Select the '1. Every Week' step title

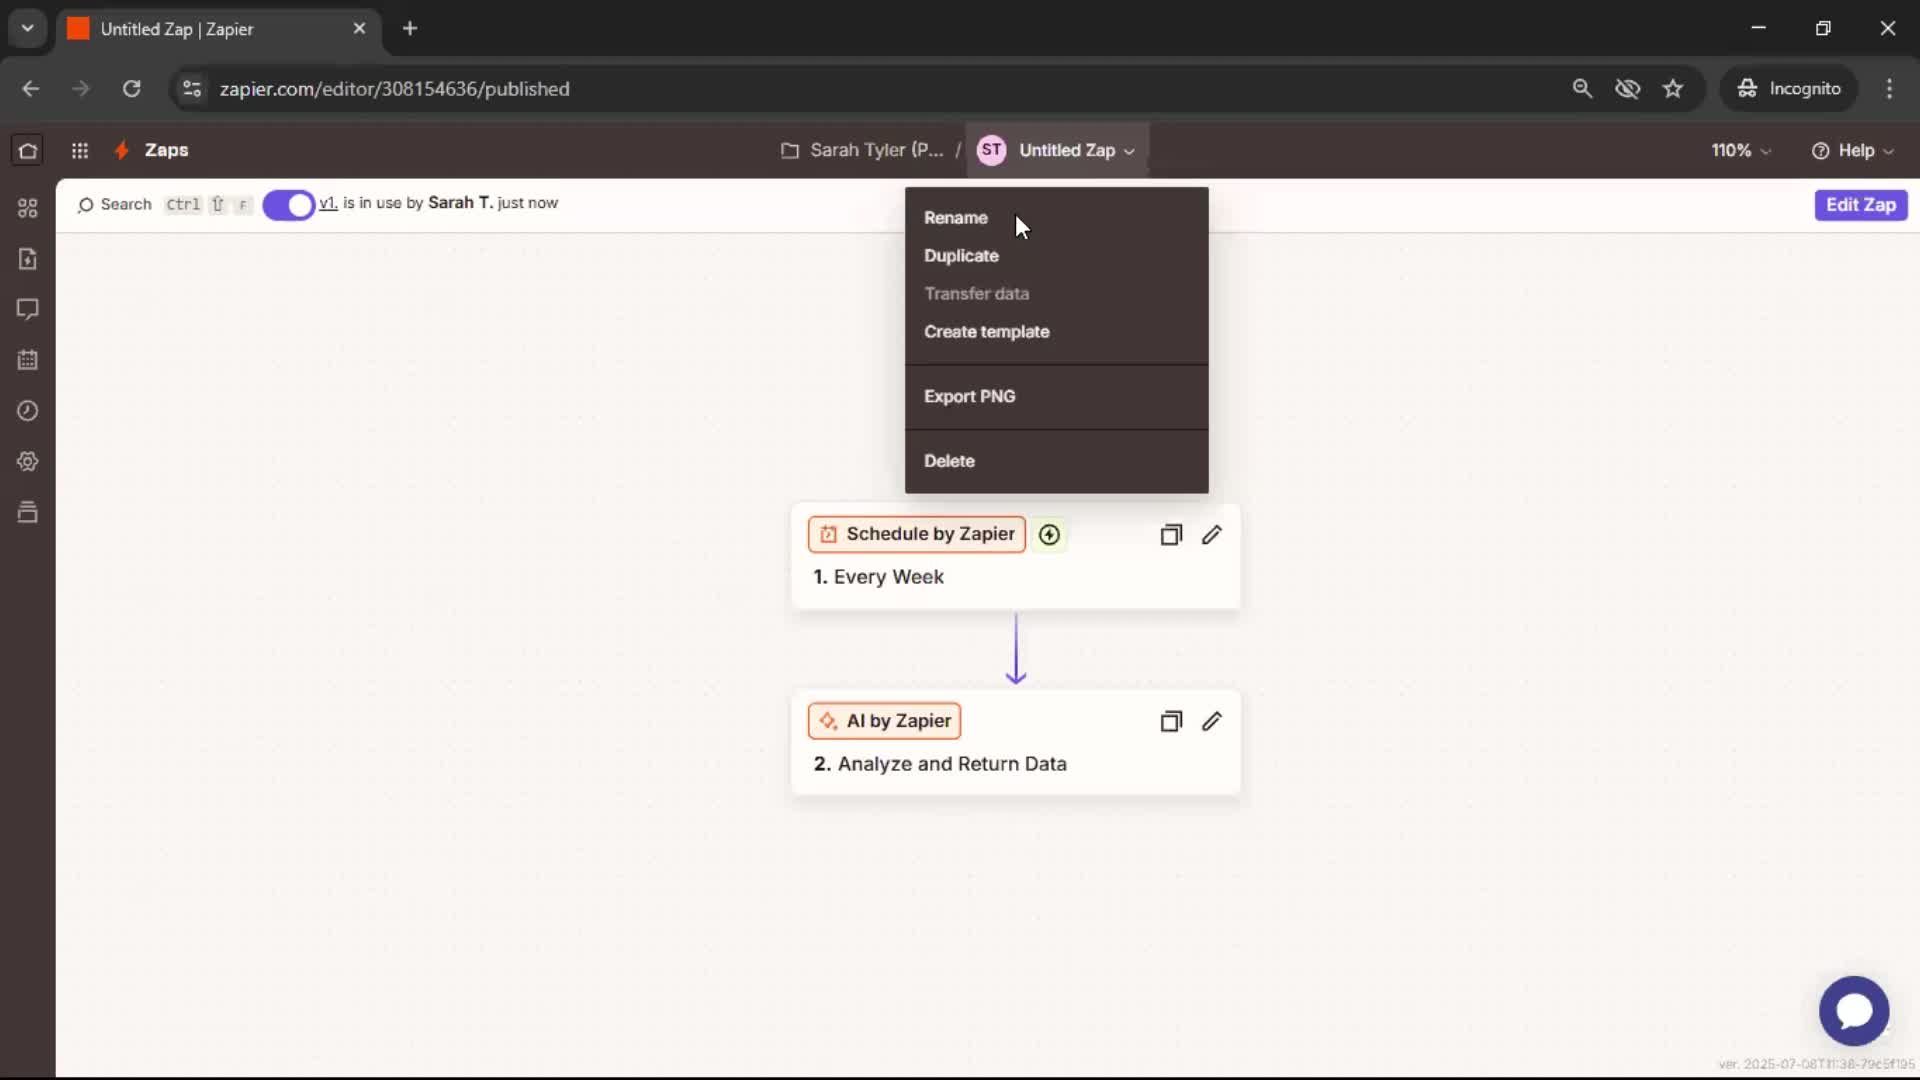[878, 577]
